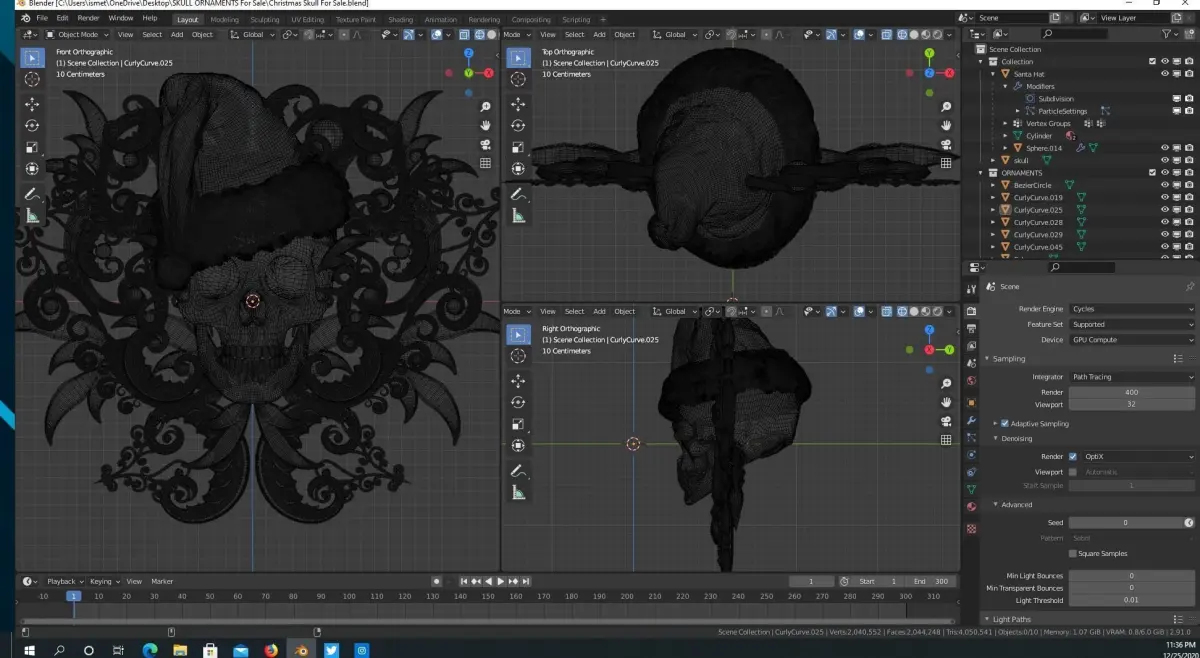Screen dimensions: 1200x658
Task: Select the Move tool in Front Orthographic viewport
Action: pos(32,104)
